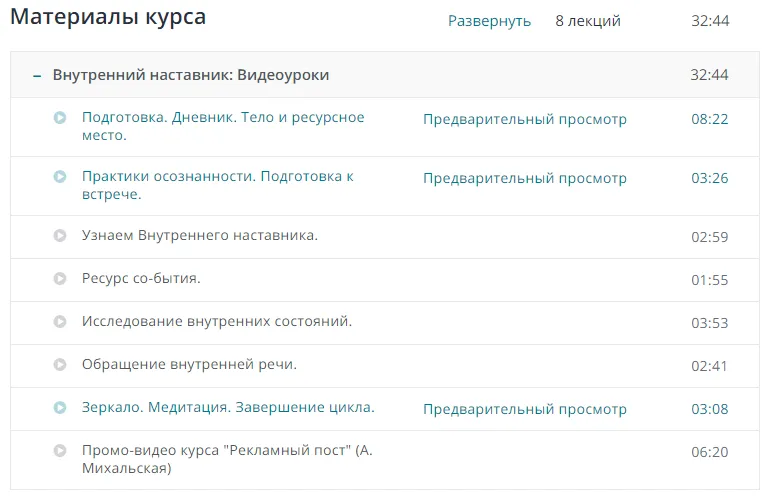Select the 'Узнаем Внутреннего наставника.' lecture row
Image resolution: width=766 pixels, height=496 pixels.
pyautogui.click(x=200, y=235)
